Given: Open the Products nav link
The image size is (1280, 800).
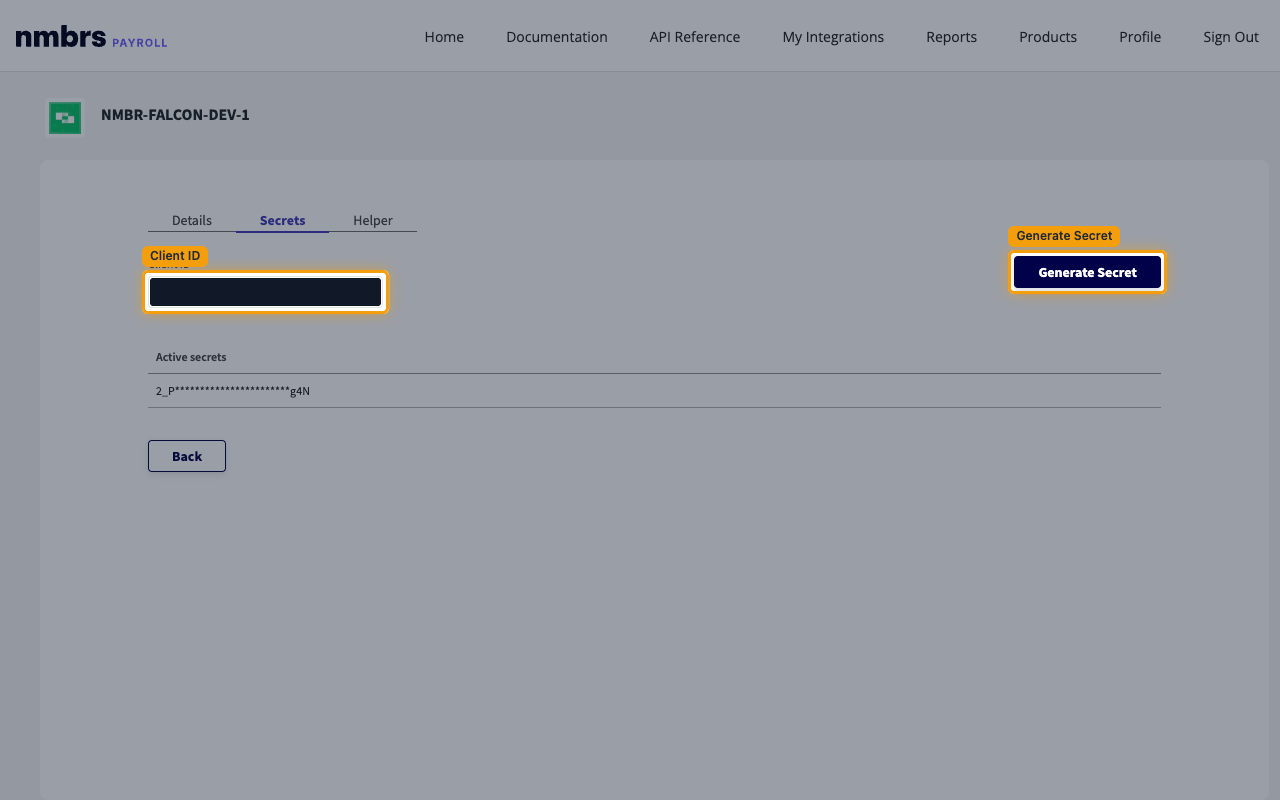Looking at the screenshot, I should click(x=1048, y=37).
